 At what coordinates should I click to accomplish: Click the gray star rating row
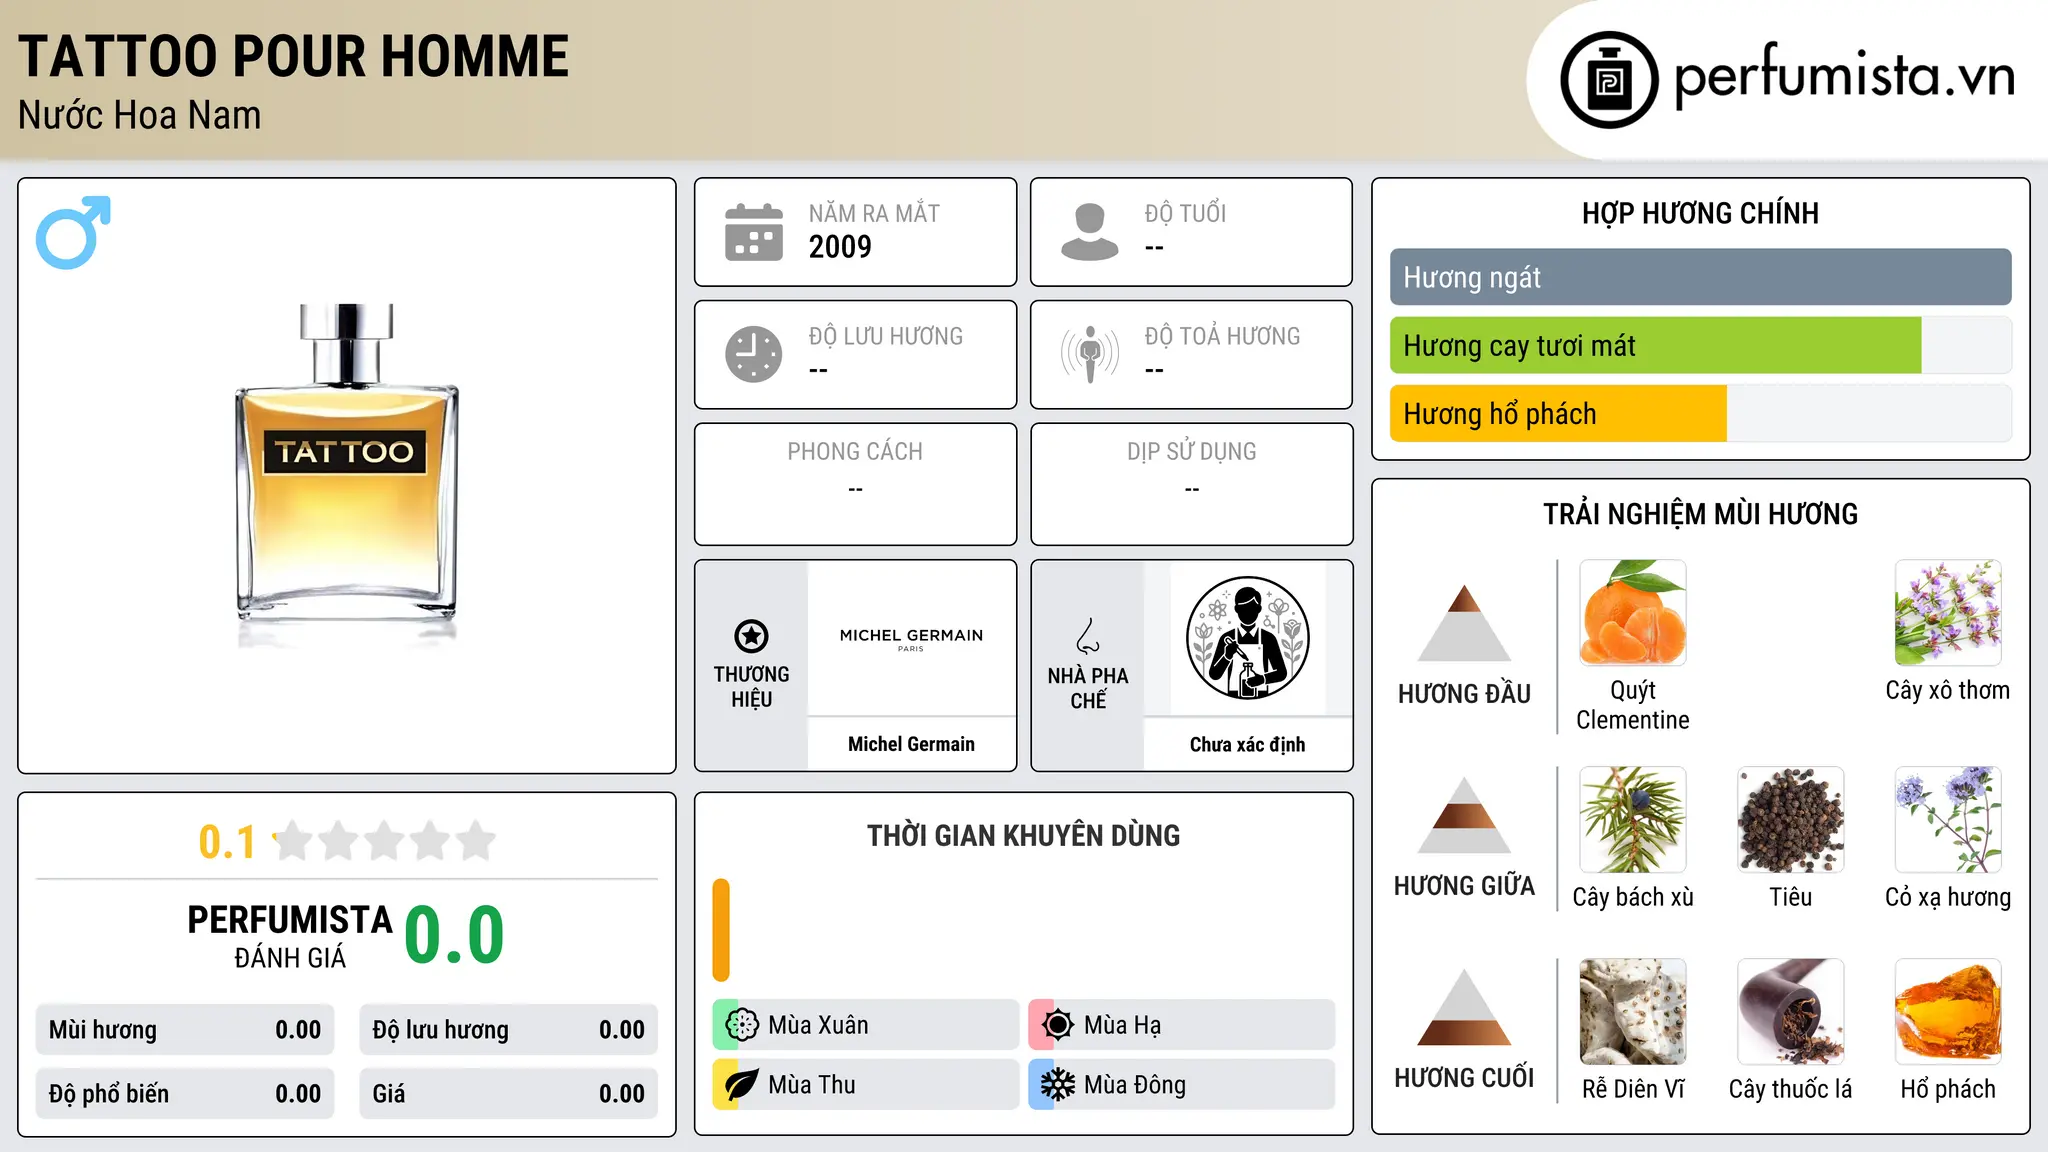[384, 841]
